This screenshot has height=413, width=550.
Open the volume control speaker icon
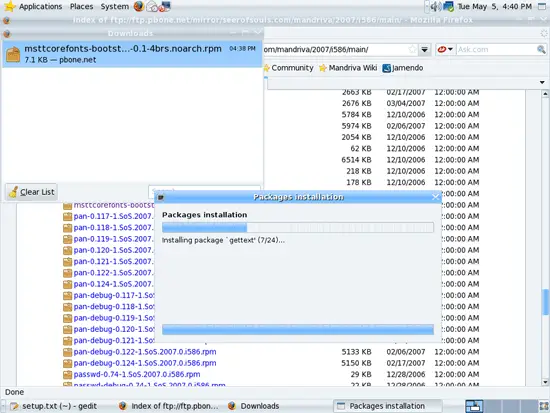435,6
